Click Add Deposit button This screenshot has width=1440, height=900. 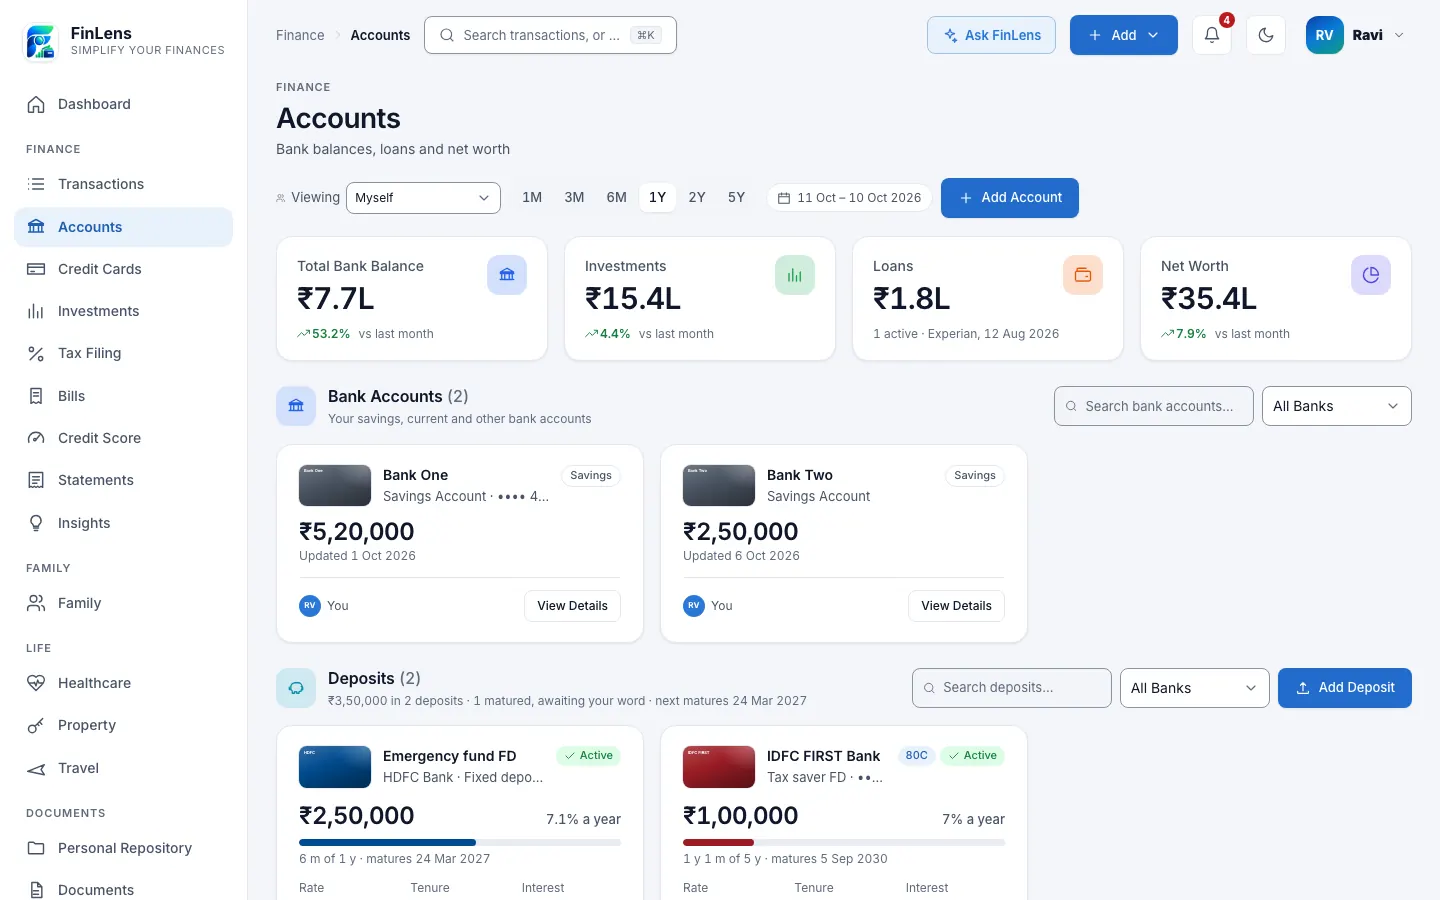(1345, 688)
